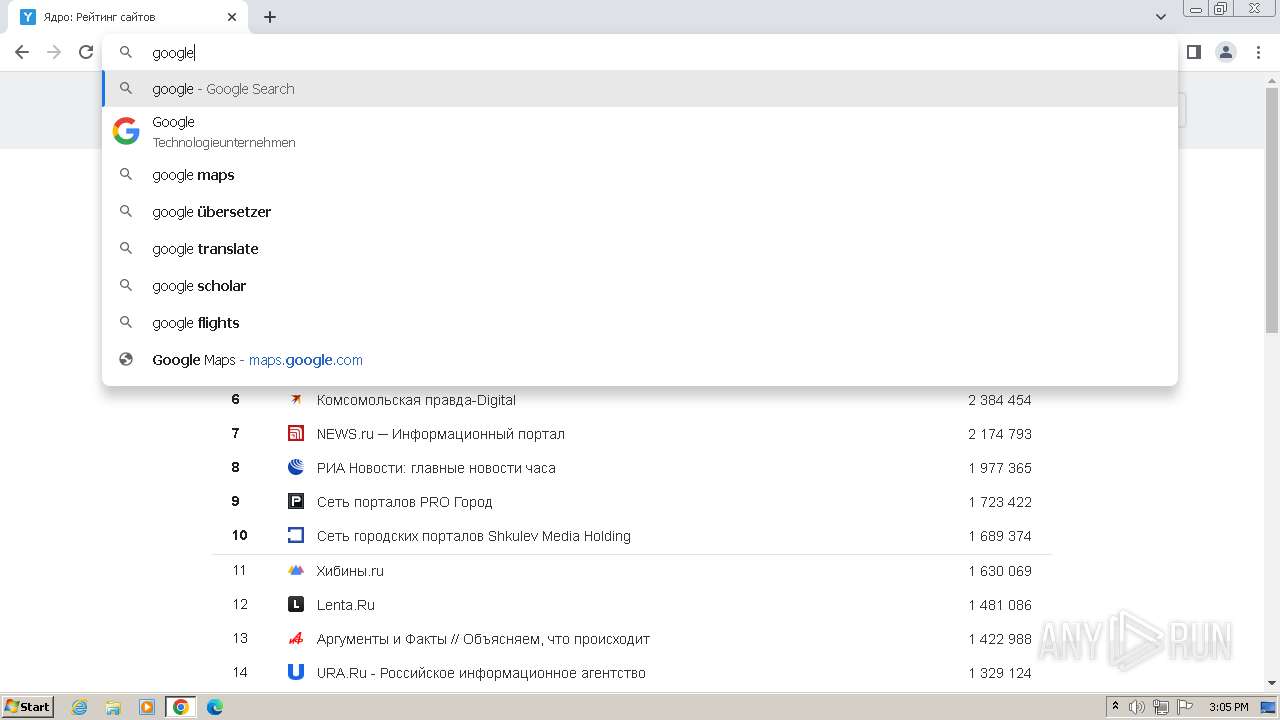Open the tab search chevron in title bar
1280x720 pixels.
pyautogui.click(x=1161, y=17)
